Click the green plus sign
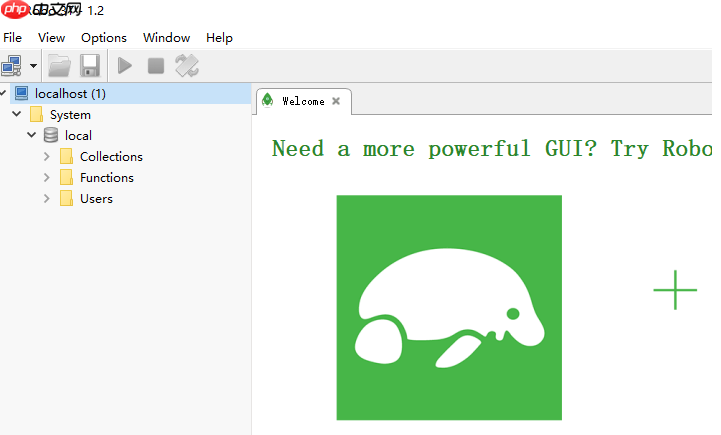Screen dimensions: 721x435 (x=675, y=290)
